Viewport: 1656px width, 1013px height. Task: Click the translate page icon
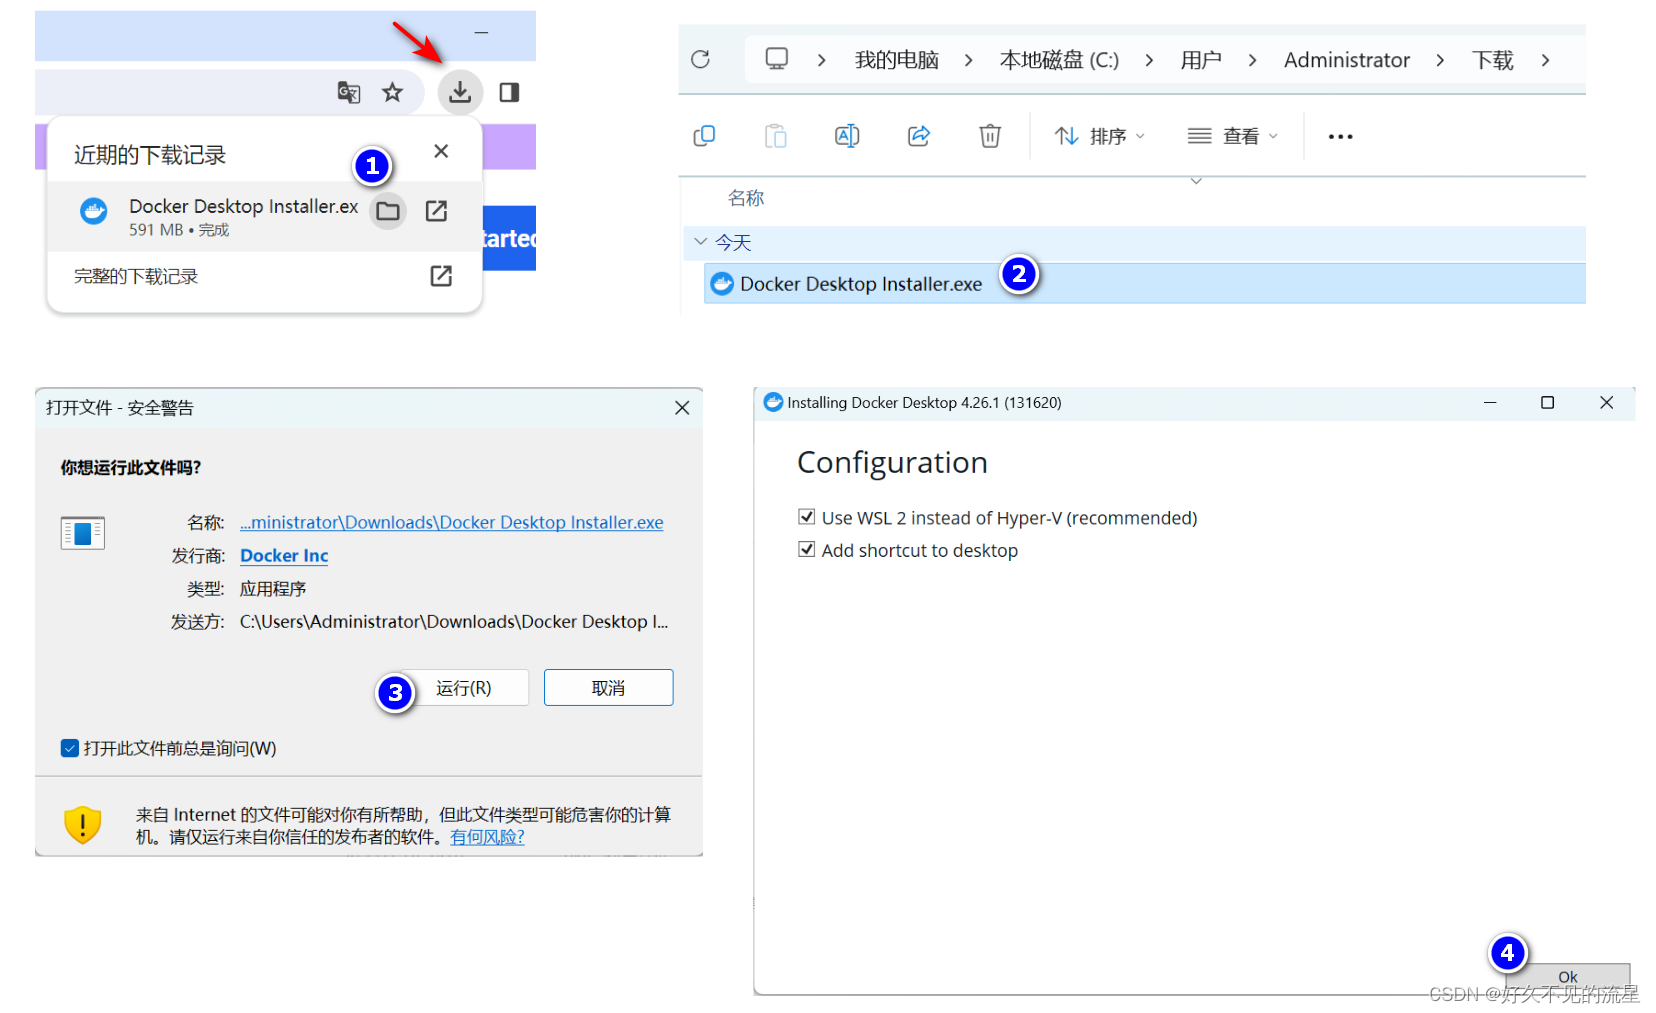(x=348, y=92)
